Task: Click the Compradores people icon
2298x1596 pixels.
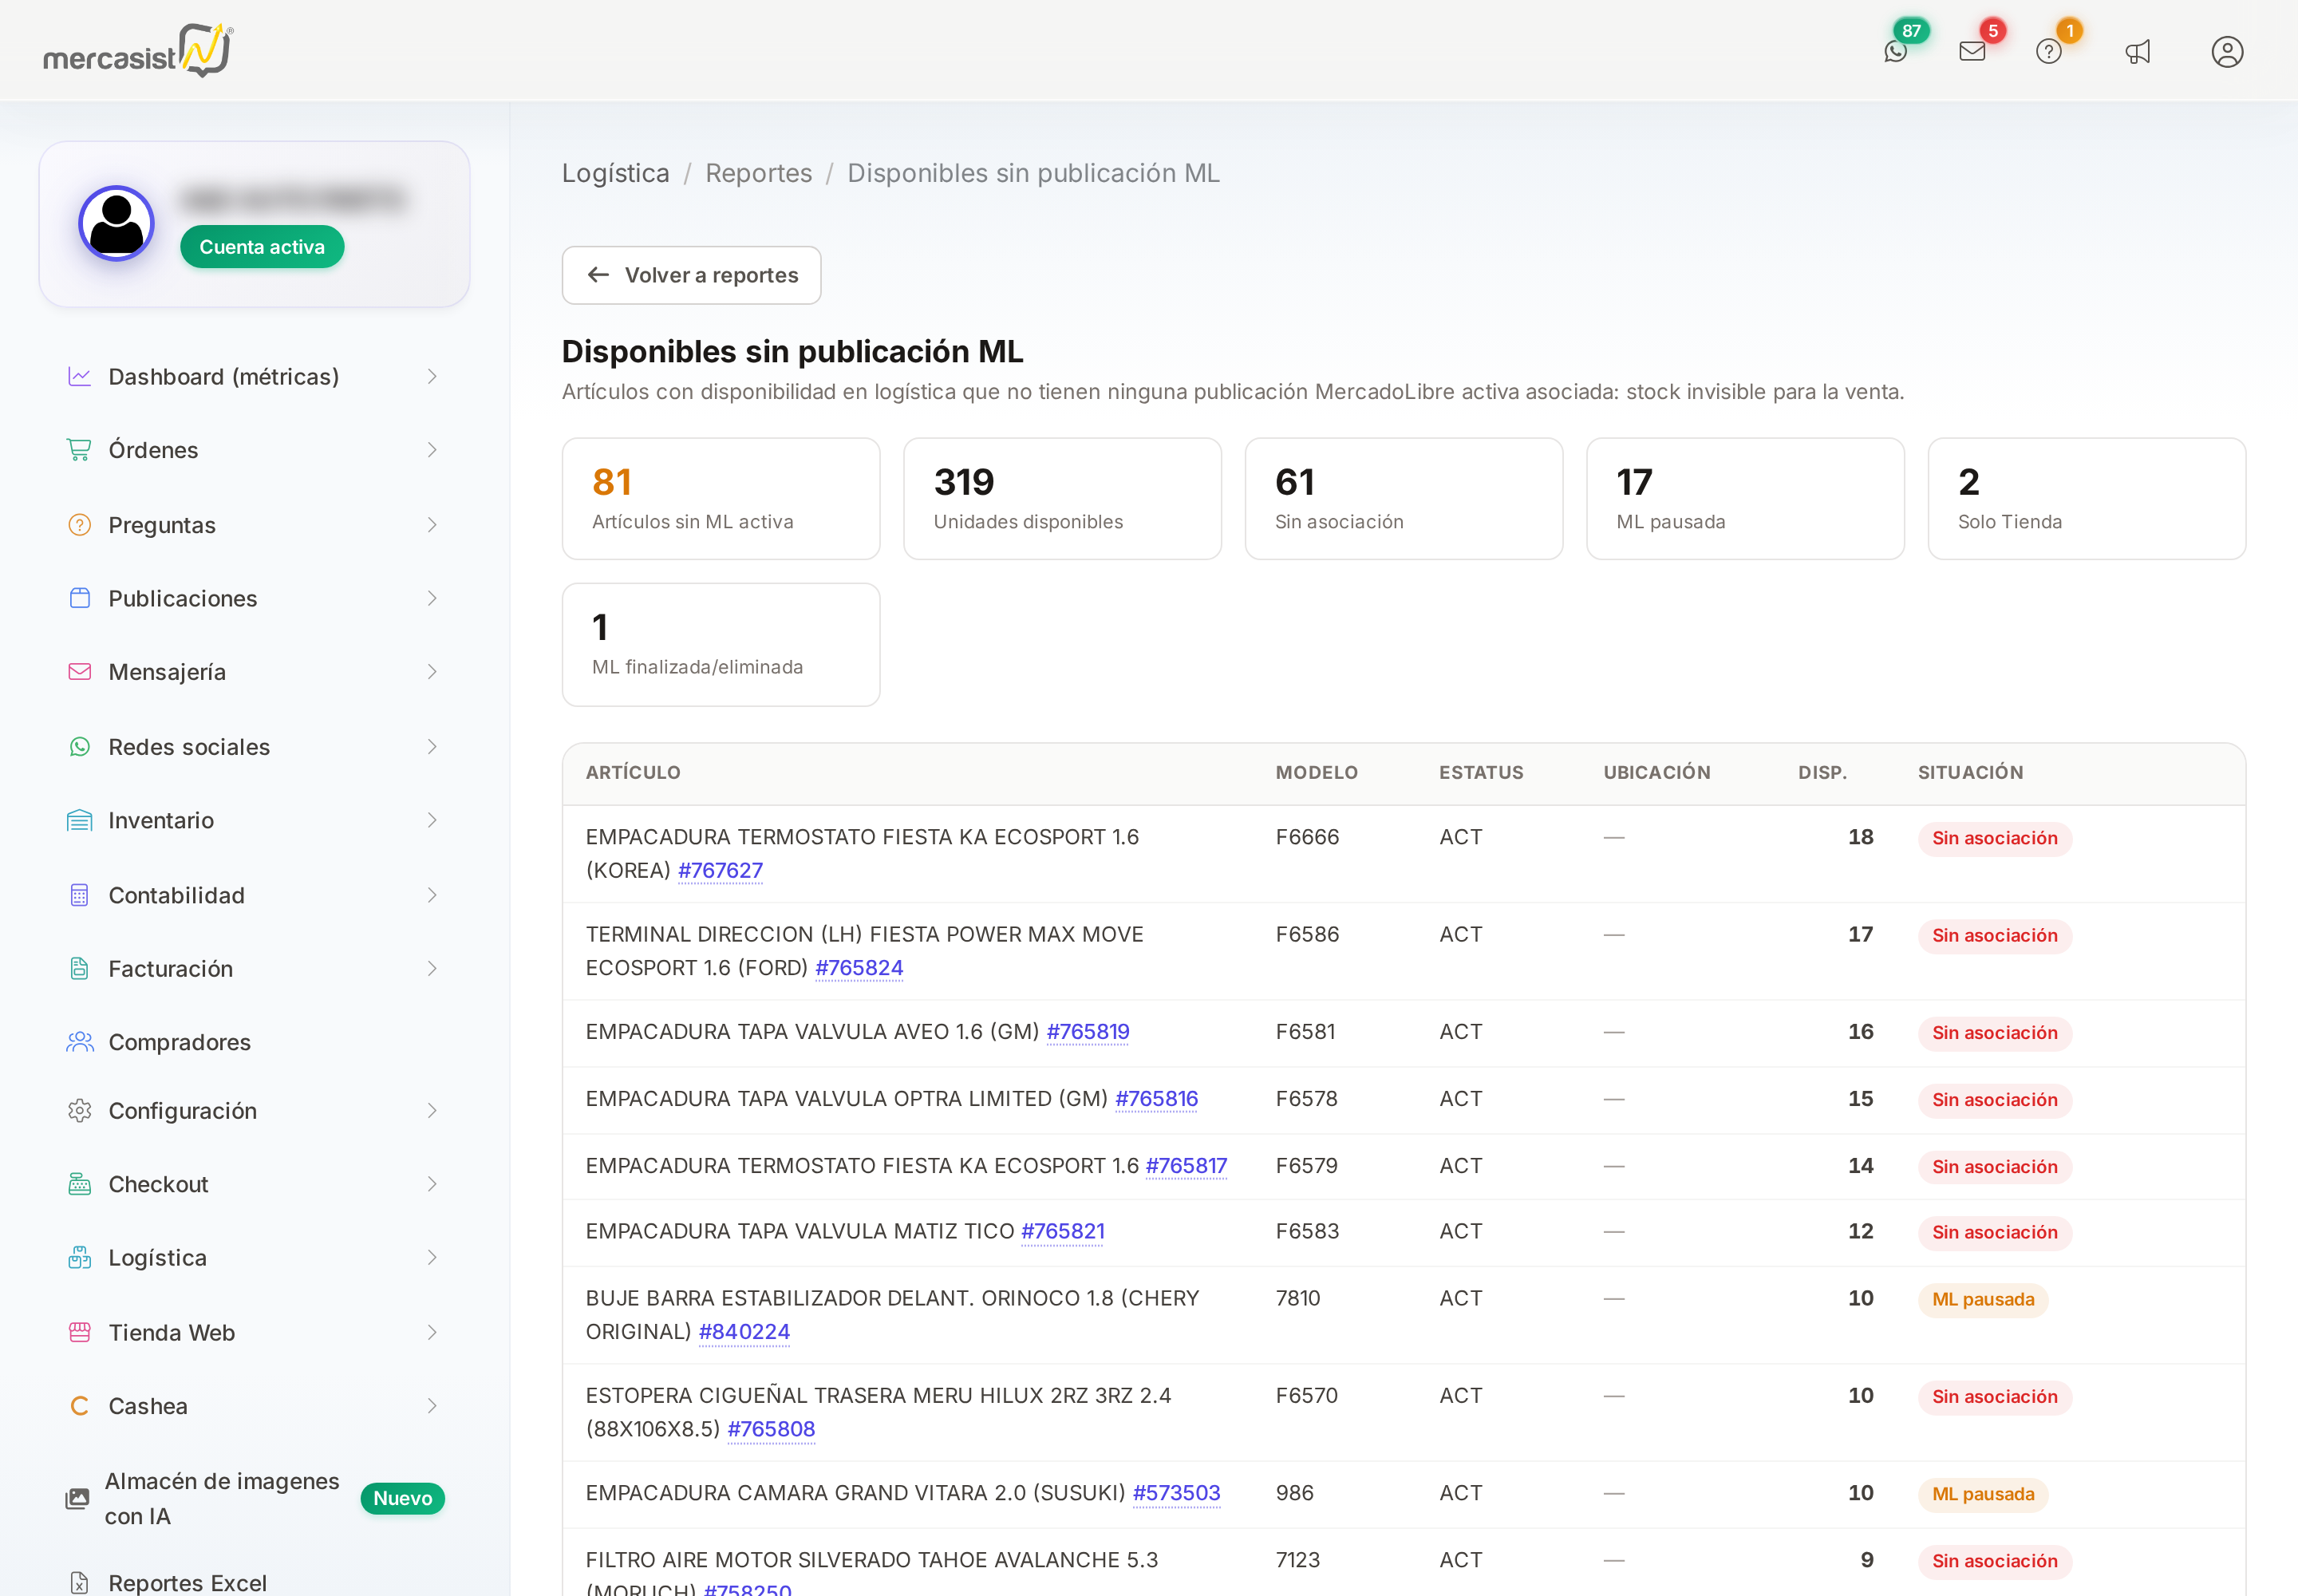Action: 79,1042
